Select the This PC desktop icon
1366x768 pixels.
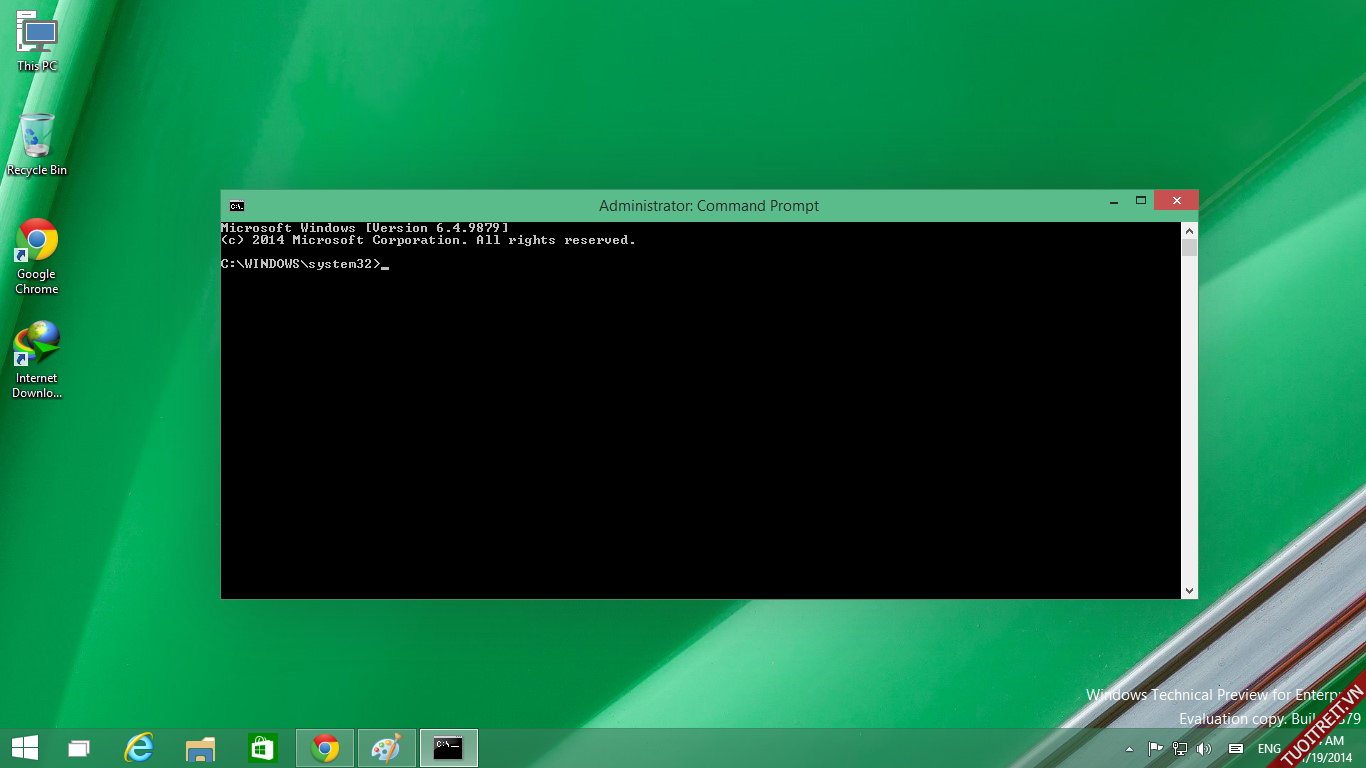(x=37, y=42)
